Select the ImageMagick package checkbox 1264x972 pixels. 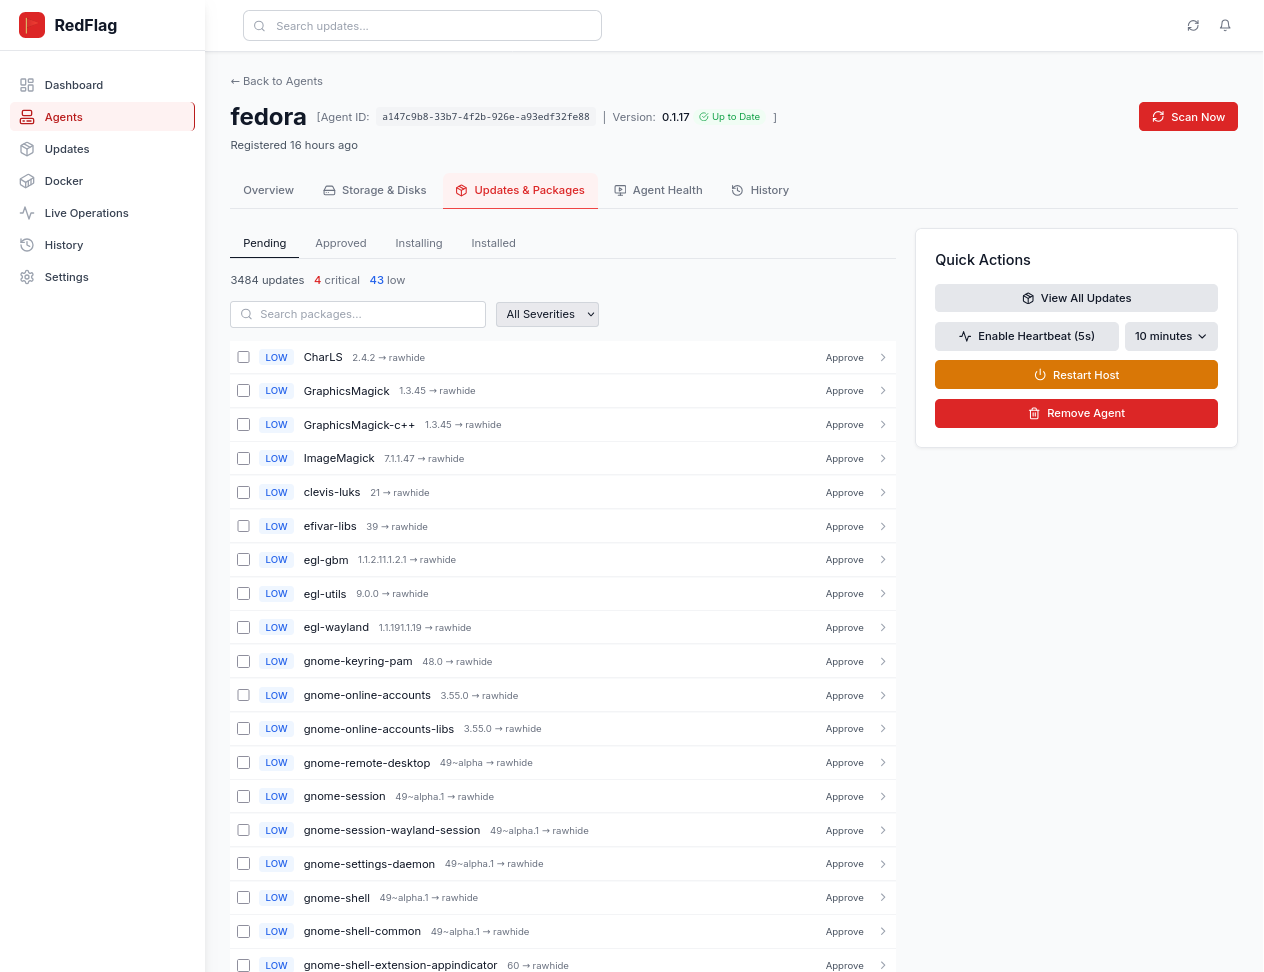point(243,458)
